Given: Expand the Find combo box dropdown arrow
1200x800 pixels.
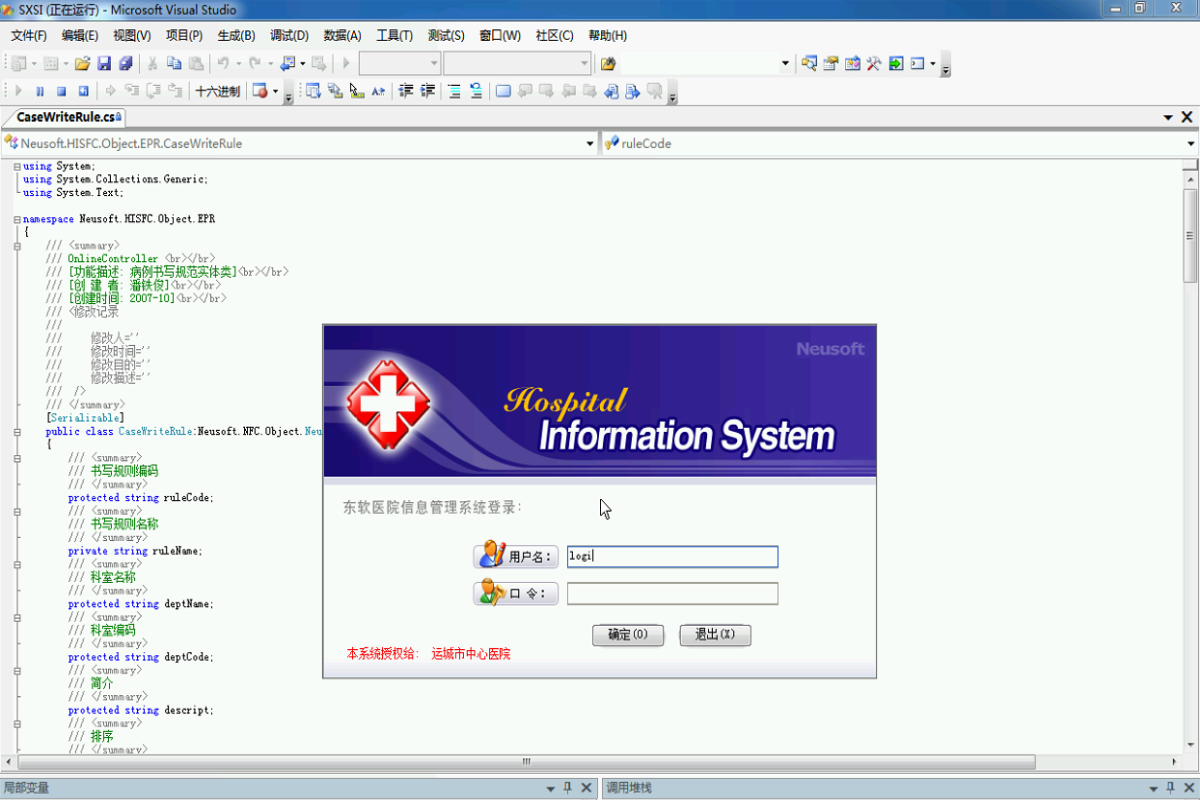Looking at the screenshot, I should (x=785, y=64).
